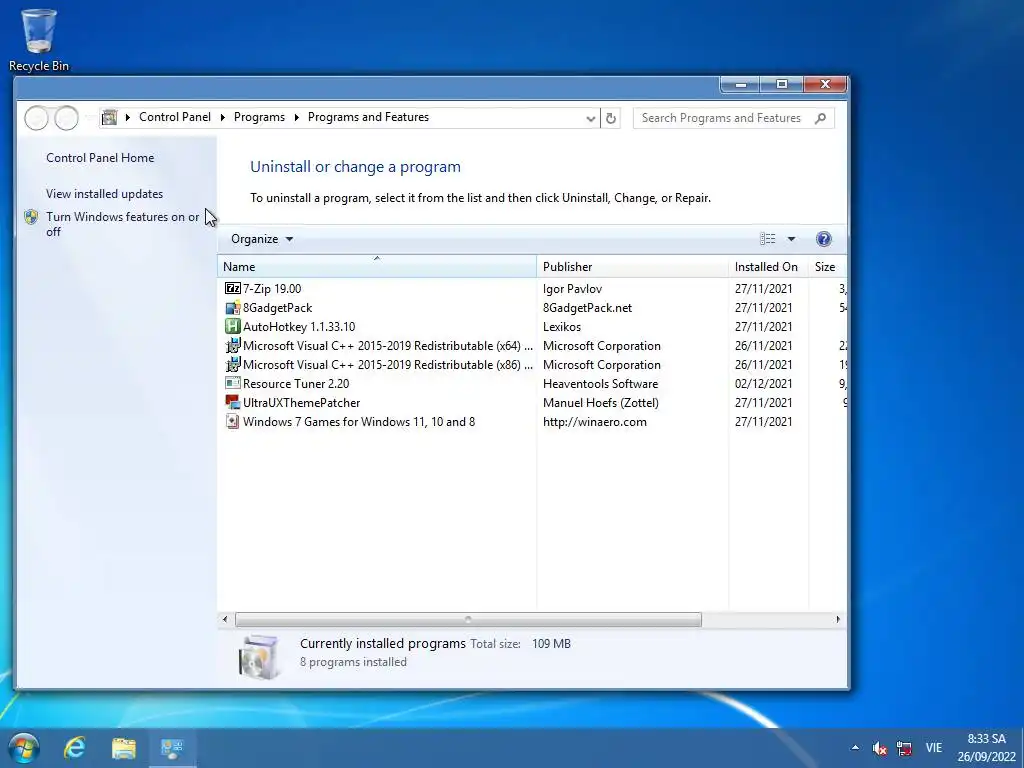
Task: Sort by the Publisher column header
Action: coord(632,266)
